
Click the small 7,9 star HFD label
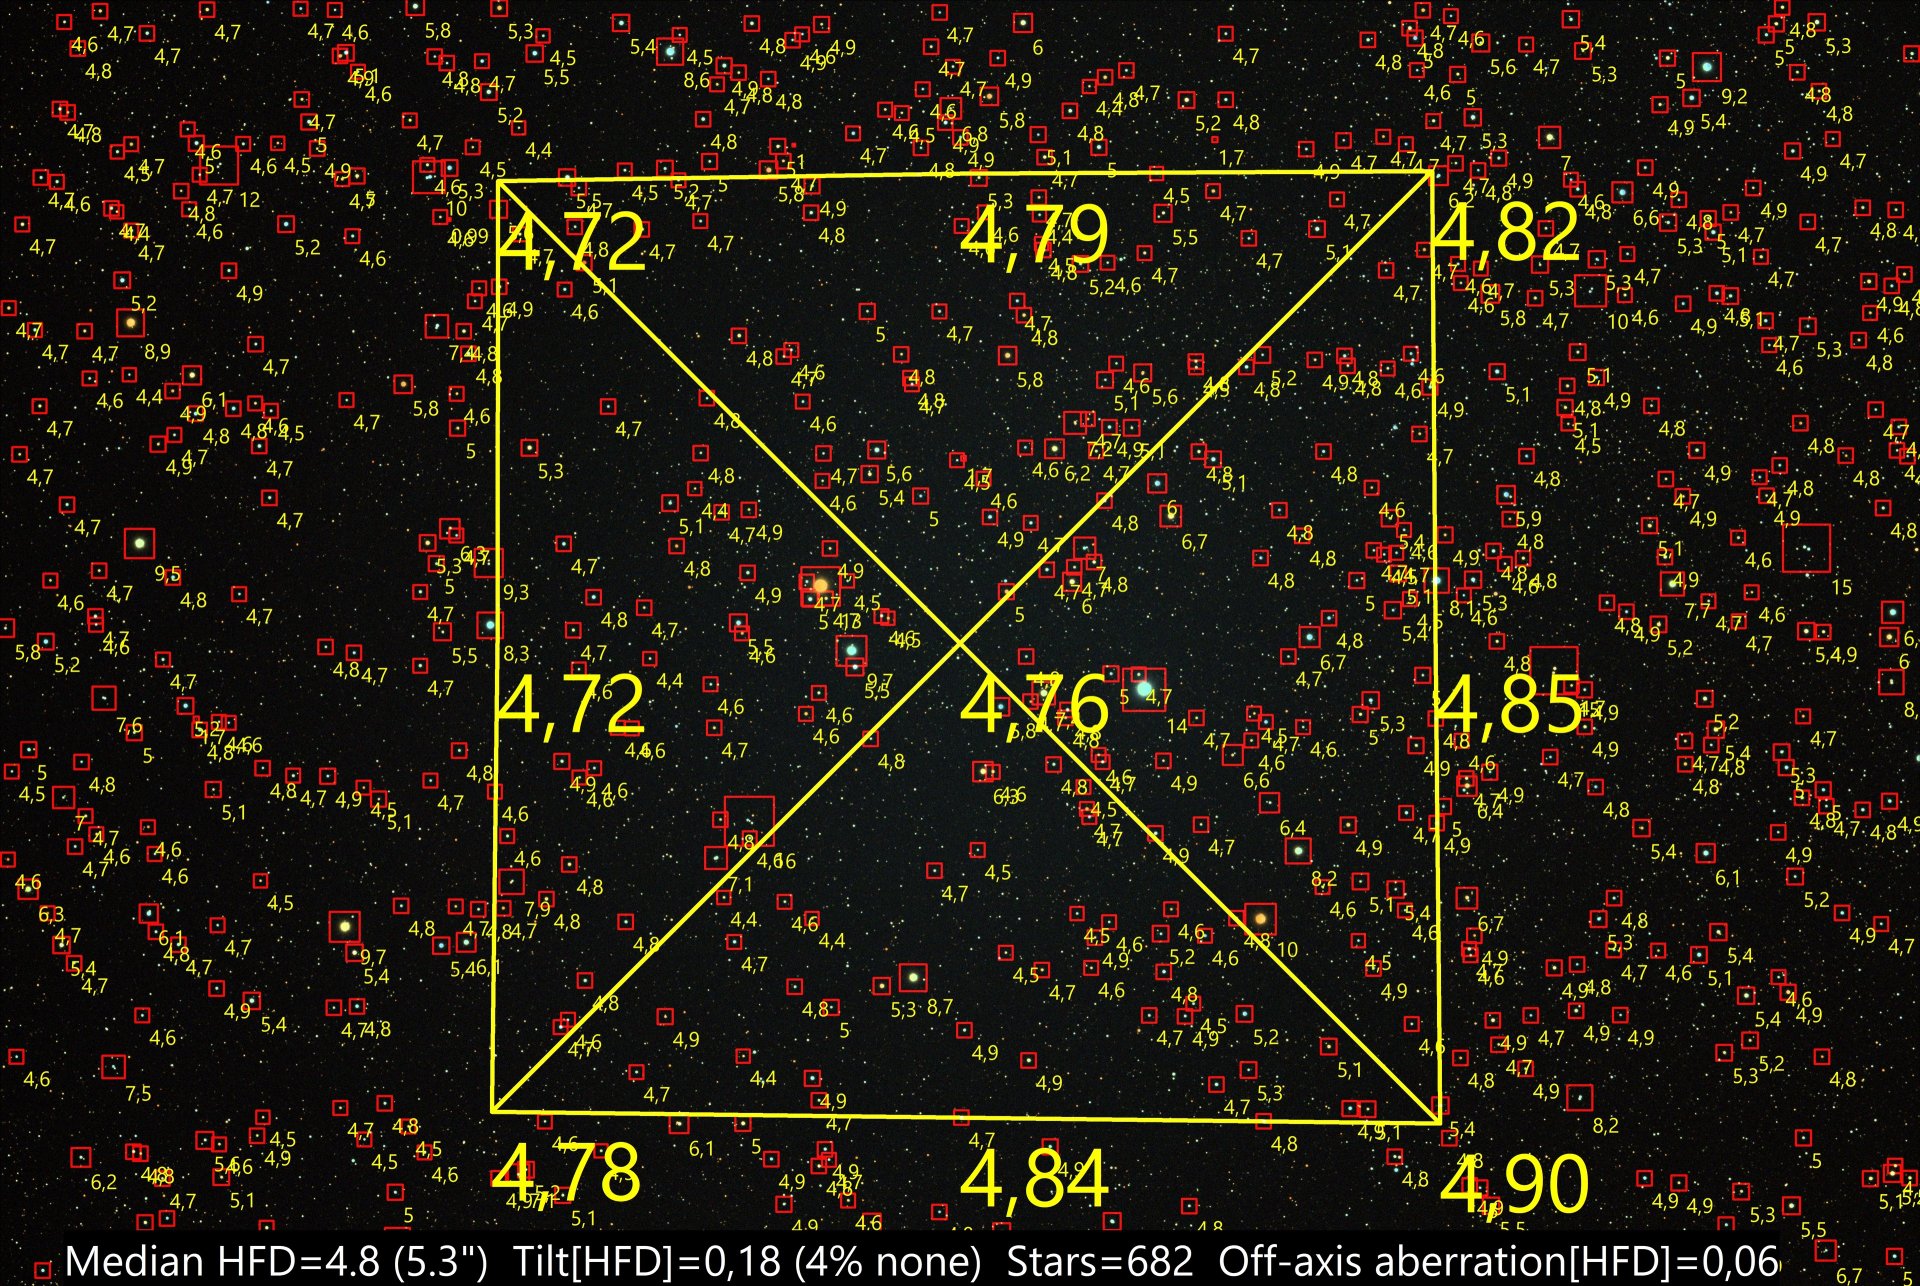(537, 909)
